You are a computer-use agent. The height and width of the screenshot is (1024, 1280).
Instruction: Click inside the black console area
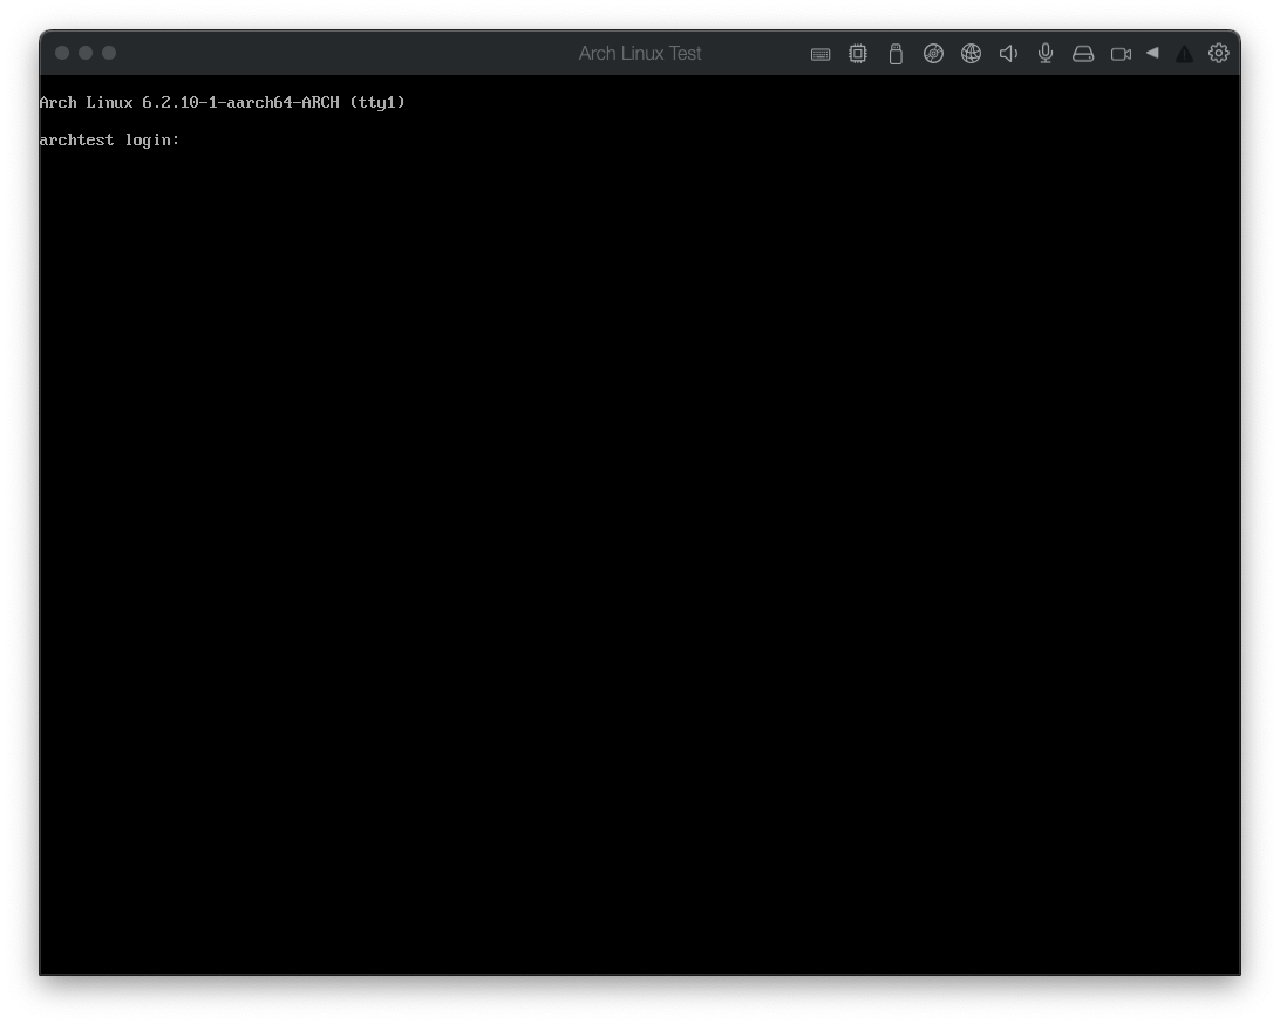[x=640, y=550]
